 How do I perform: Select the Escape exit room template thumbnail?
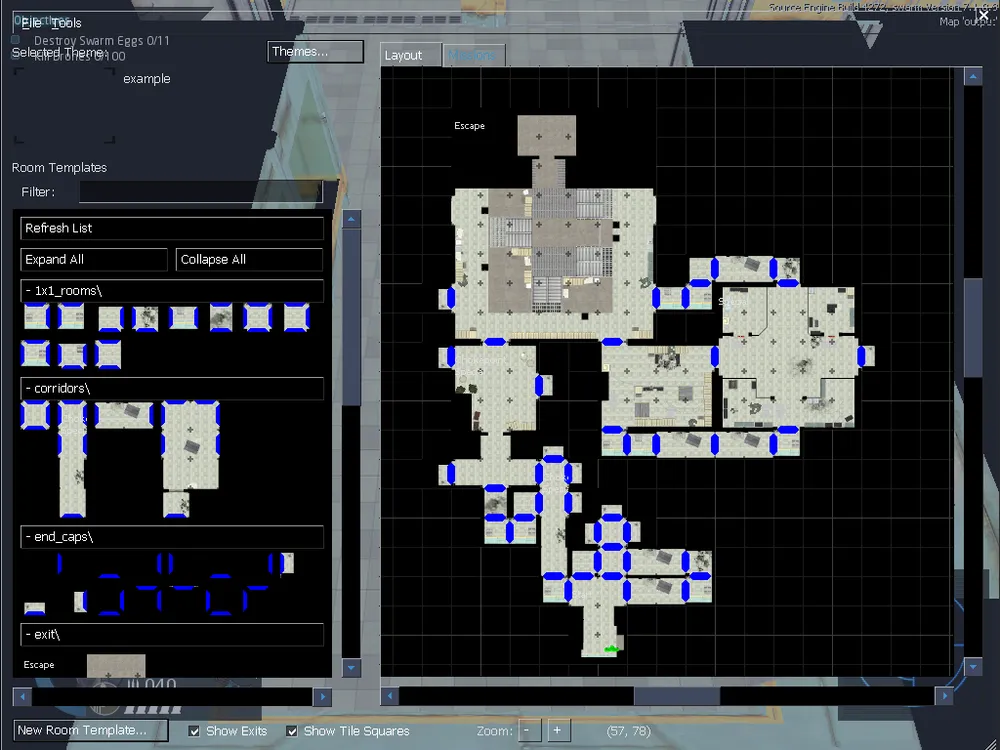[x=116, y=666]
